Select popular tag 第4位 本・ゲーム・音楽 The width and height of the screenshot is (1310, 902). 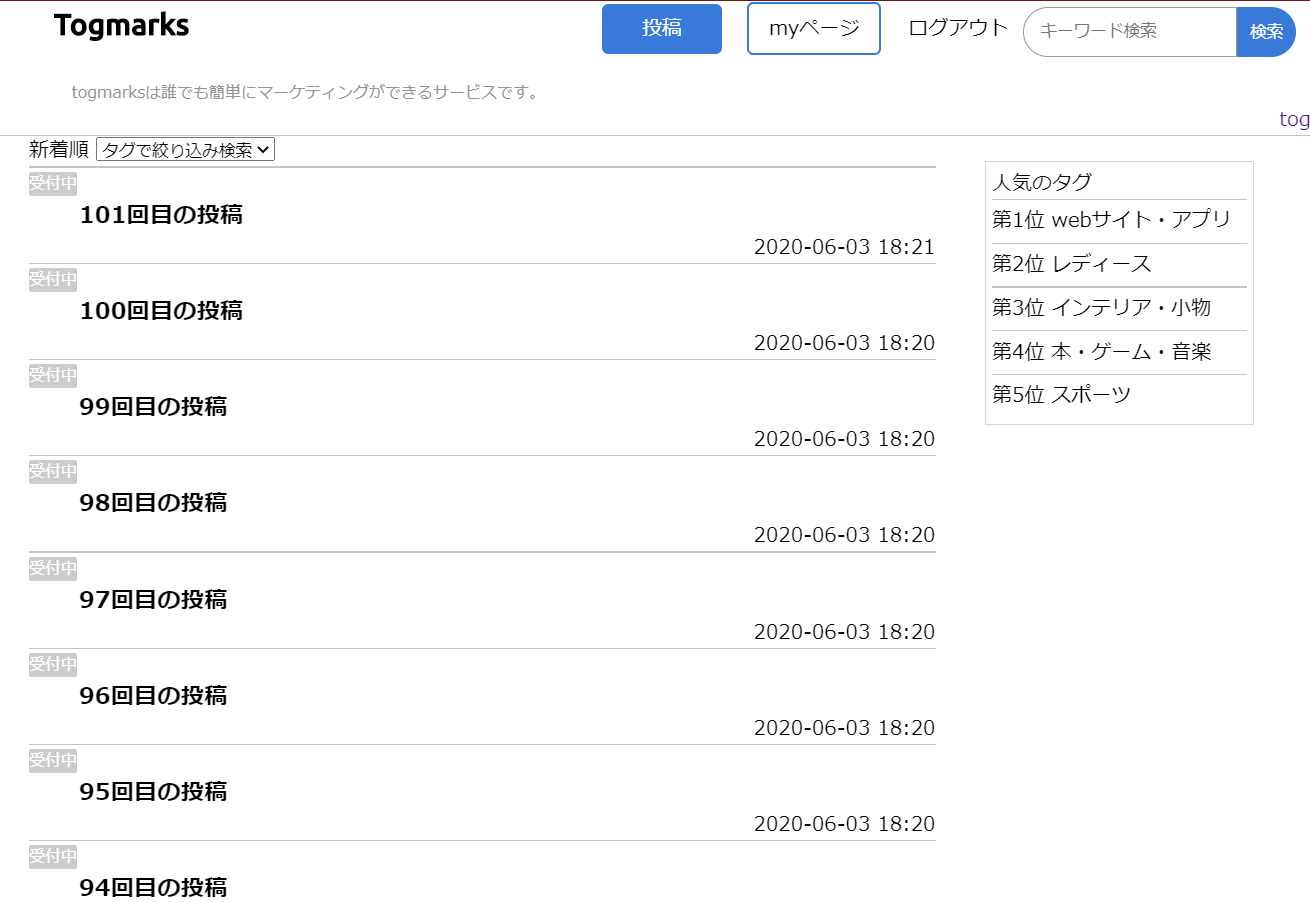click(x=1101, y=352)
